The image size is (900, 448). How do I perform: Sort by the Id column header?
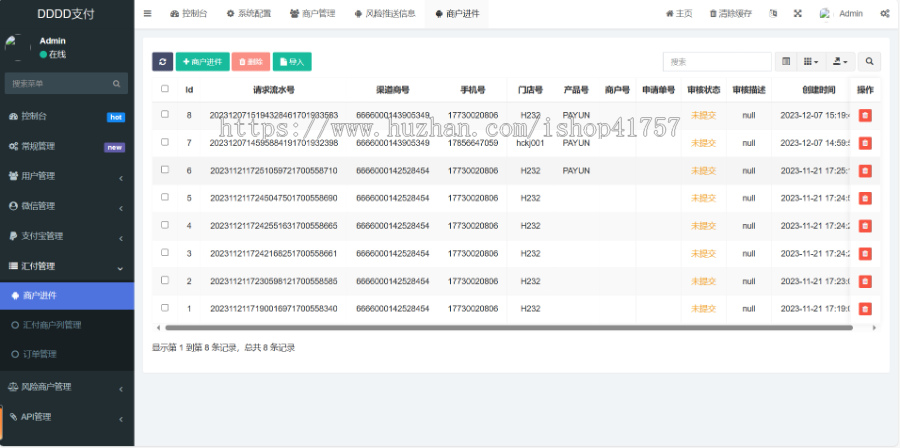click(189, 90)
